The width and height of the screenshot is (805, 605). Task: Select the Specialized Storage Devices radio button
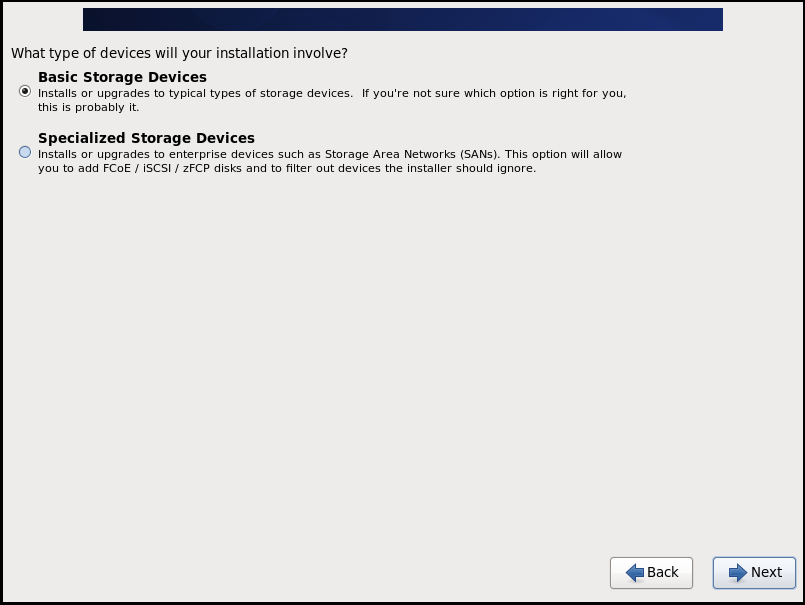(x=23, y=152)
